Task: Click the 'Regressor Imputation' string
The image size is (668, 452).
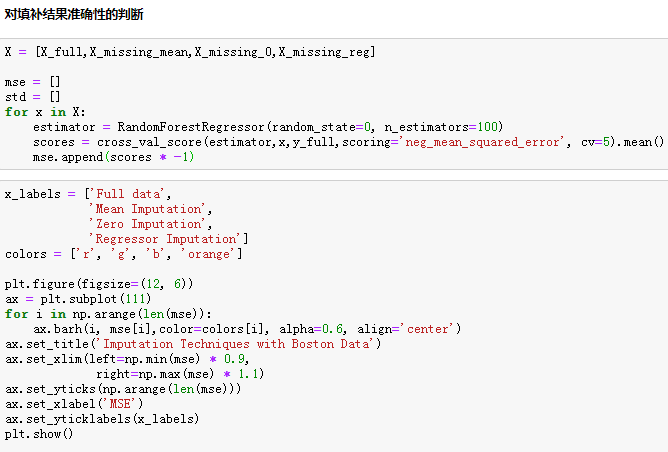Action: tap(168, 239)
